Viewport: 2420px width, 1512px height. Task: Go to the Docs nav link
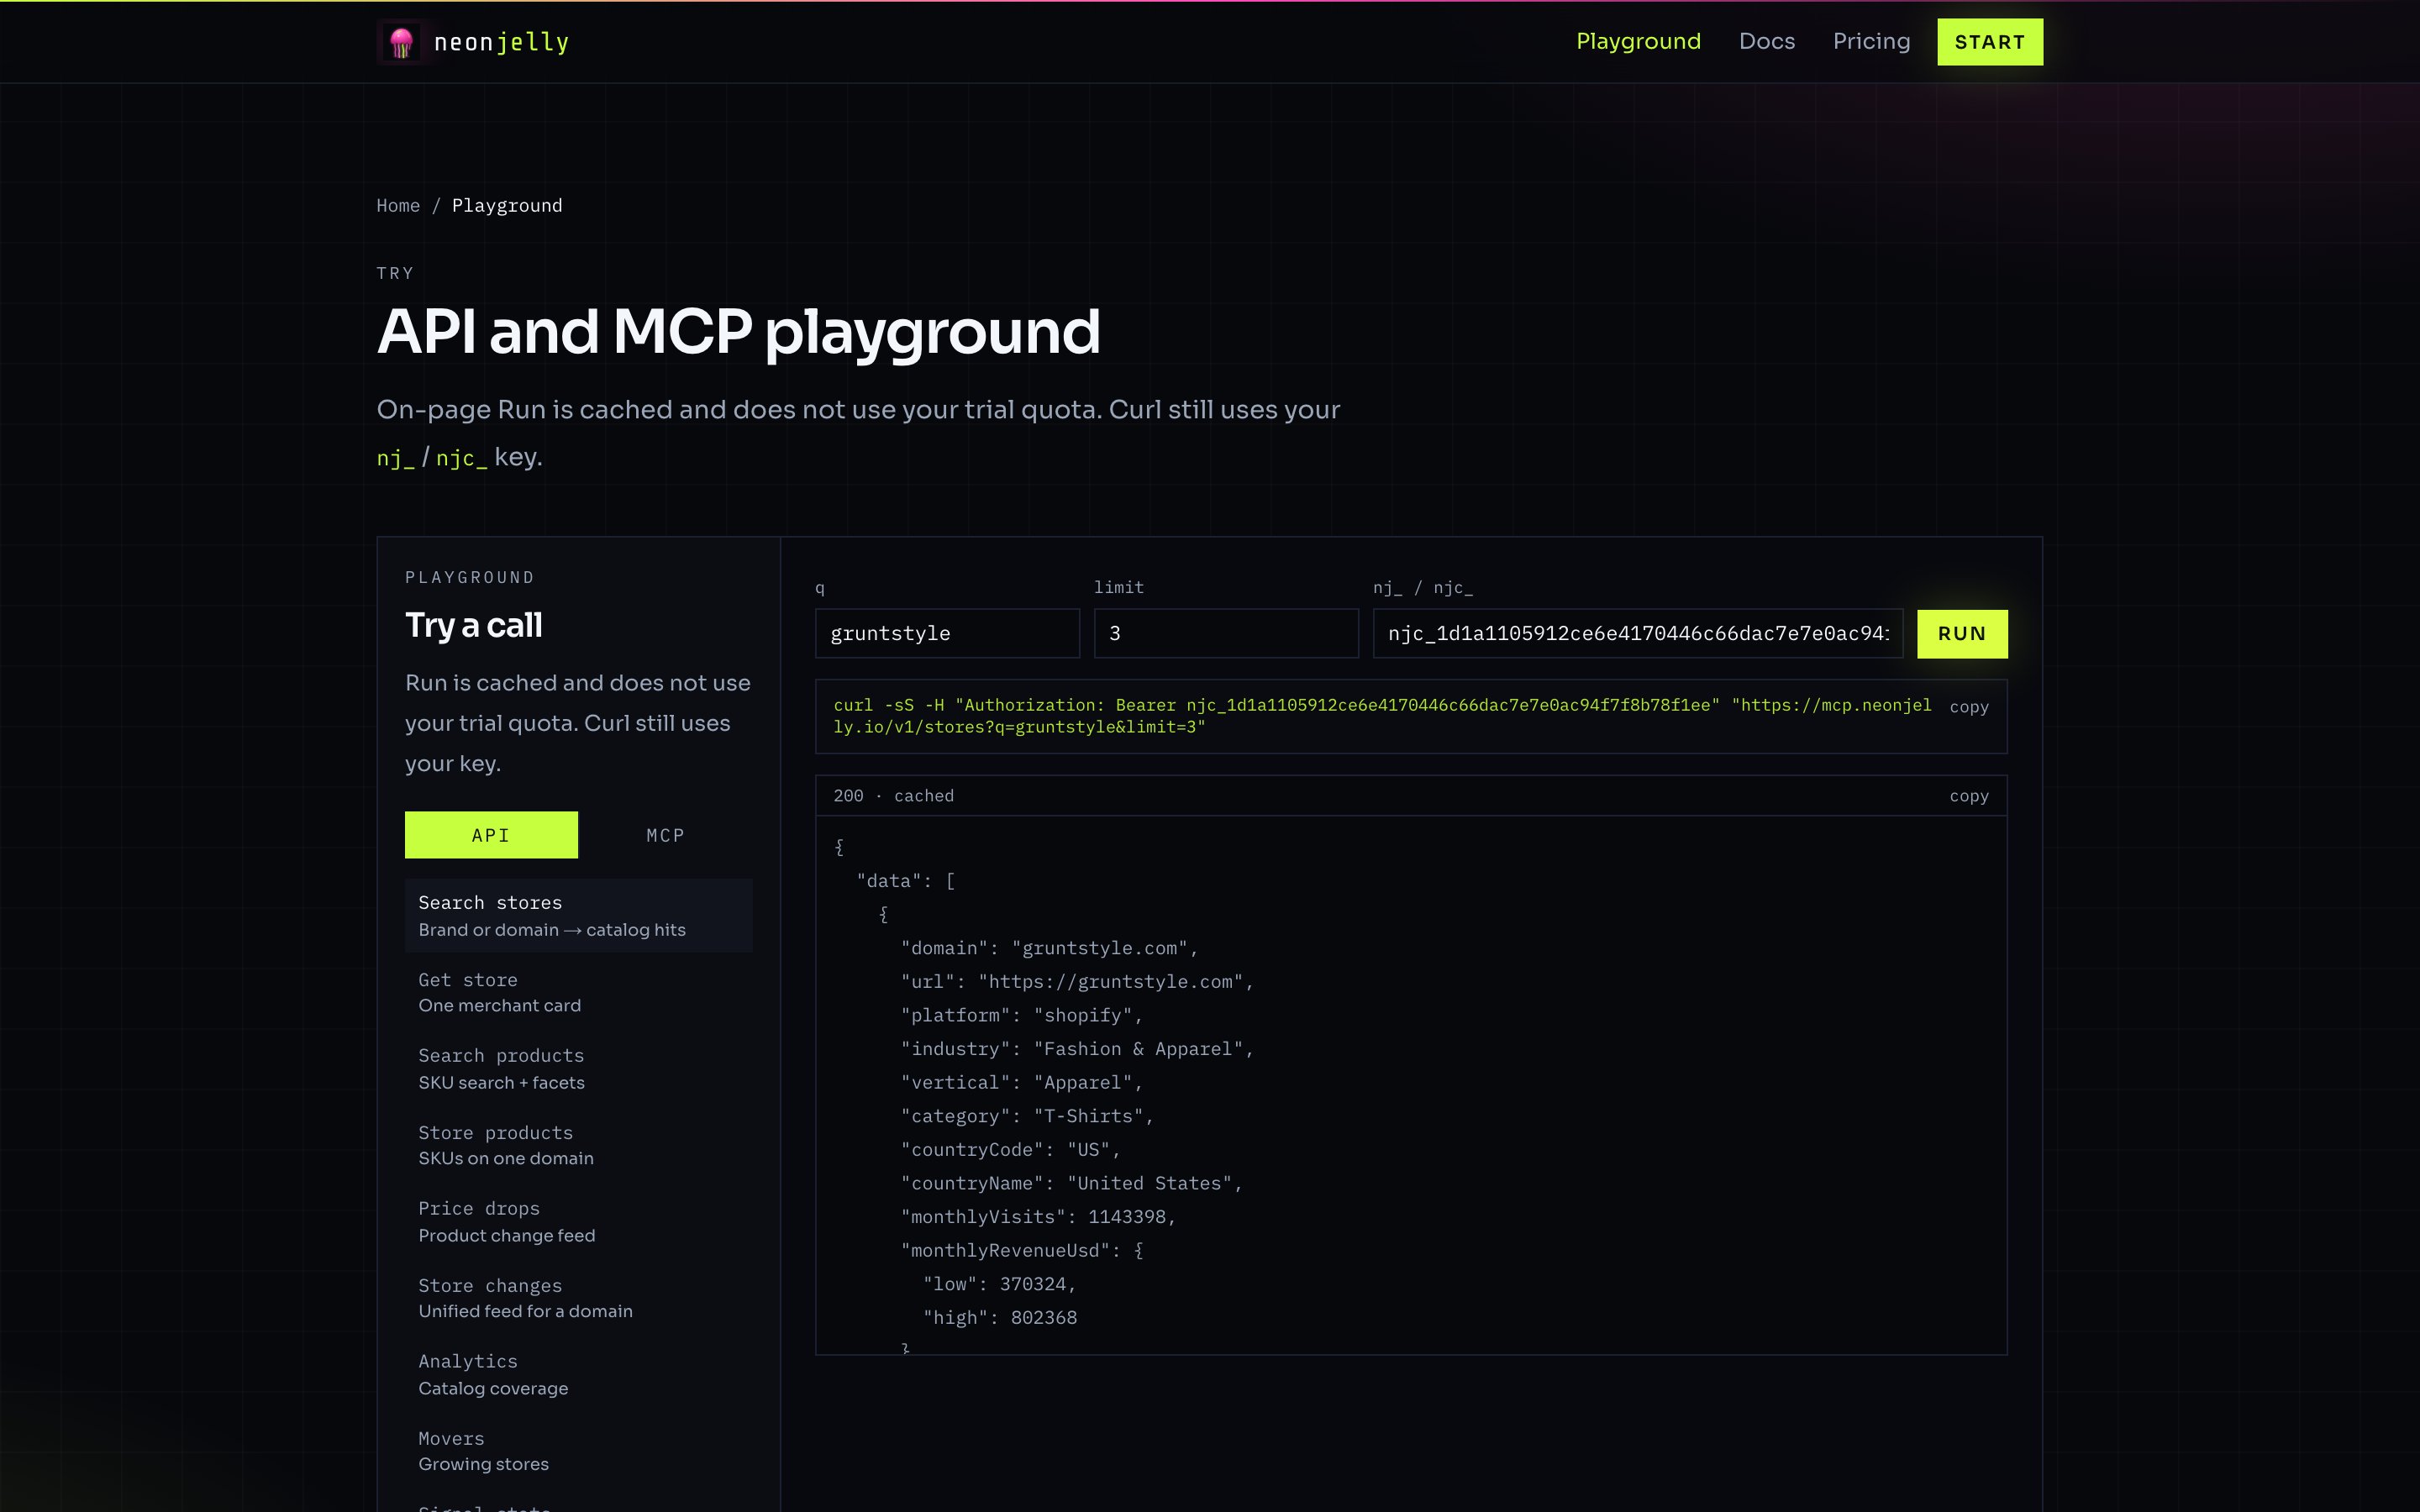[x=1767, y=41]
